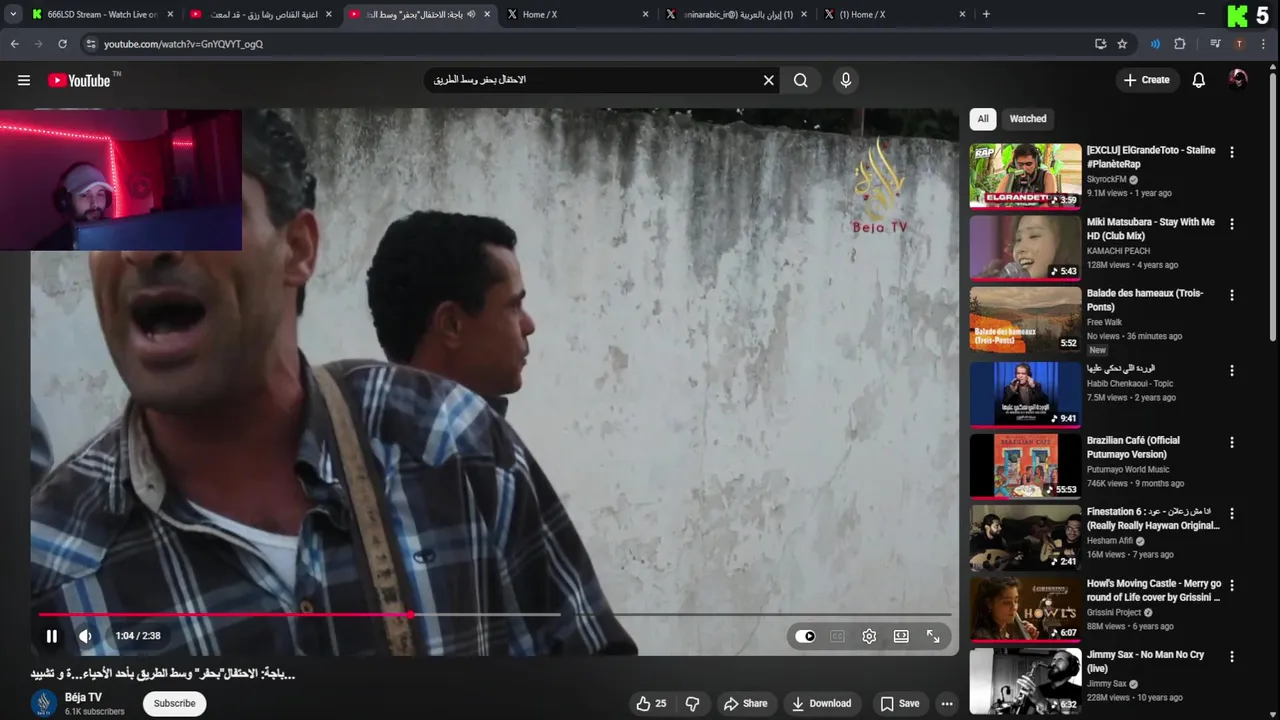Open the account avatar menu
Image resolution: width=1280 pixels, height=720 pixels.
(x=1238, y=80)
